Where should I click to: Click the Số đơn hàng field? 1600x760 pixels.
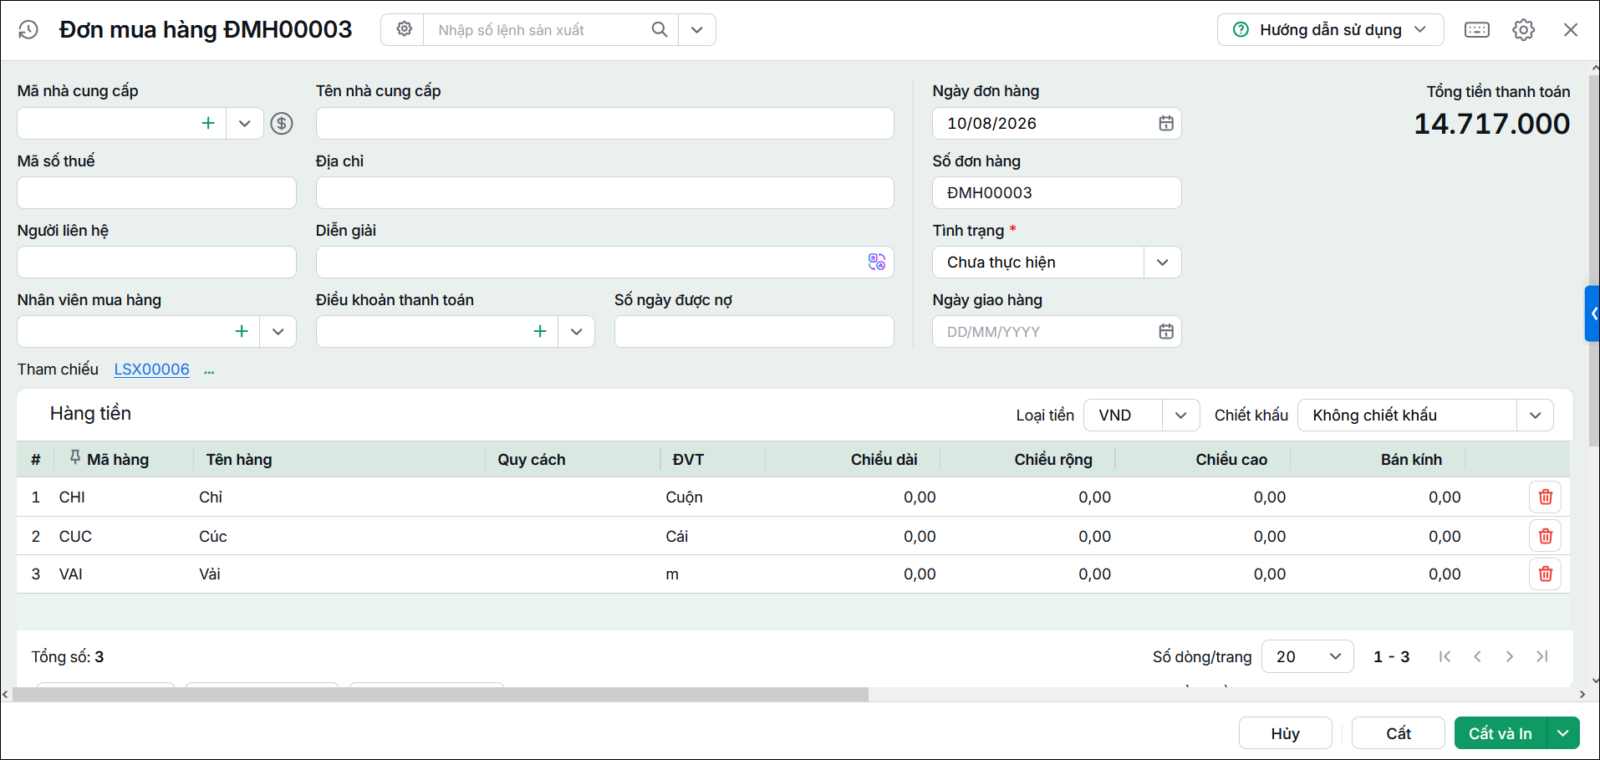1057,193
